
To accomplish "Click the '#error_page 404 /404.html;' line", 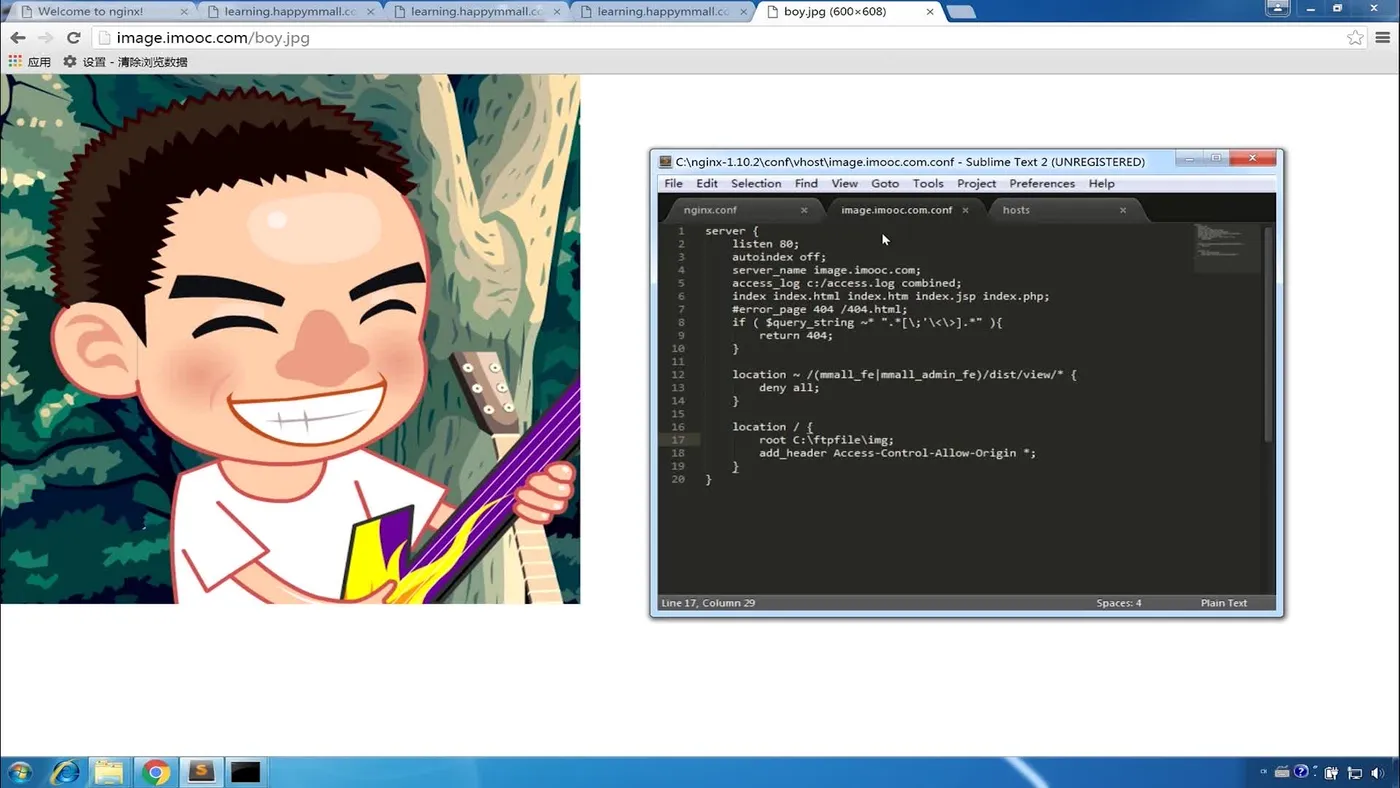I will [819, 309].
